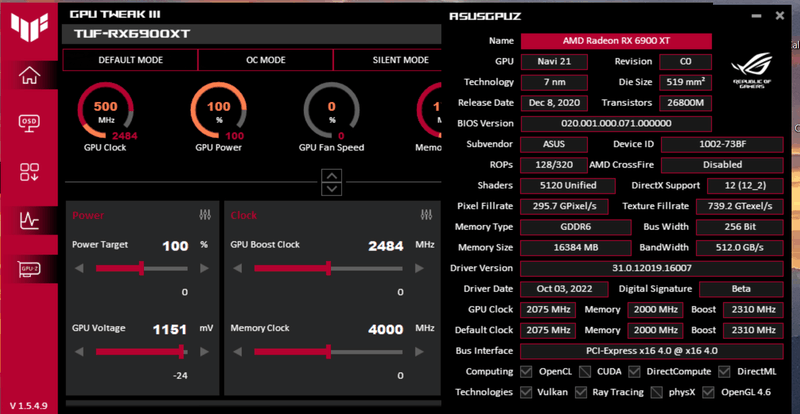Click the Release Date value Dec 8, 2020
Viewport: 800px width, 414px height.
coord(554,103)
